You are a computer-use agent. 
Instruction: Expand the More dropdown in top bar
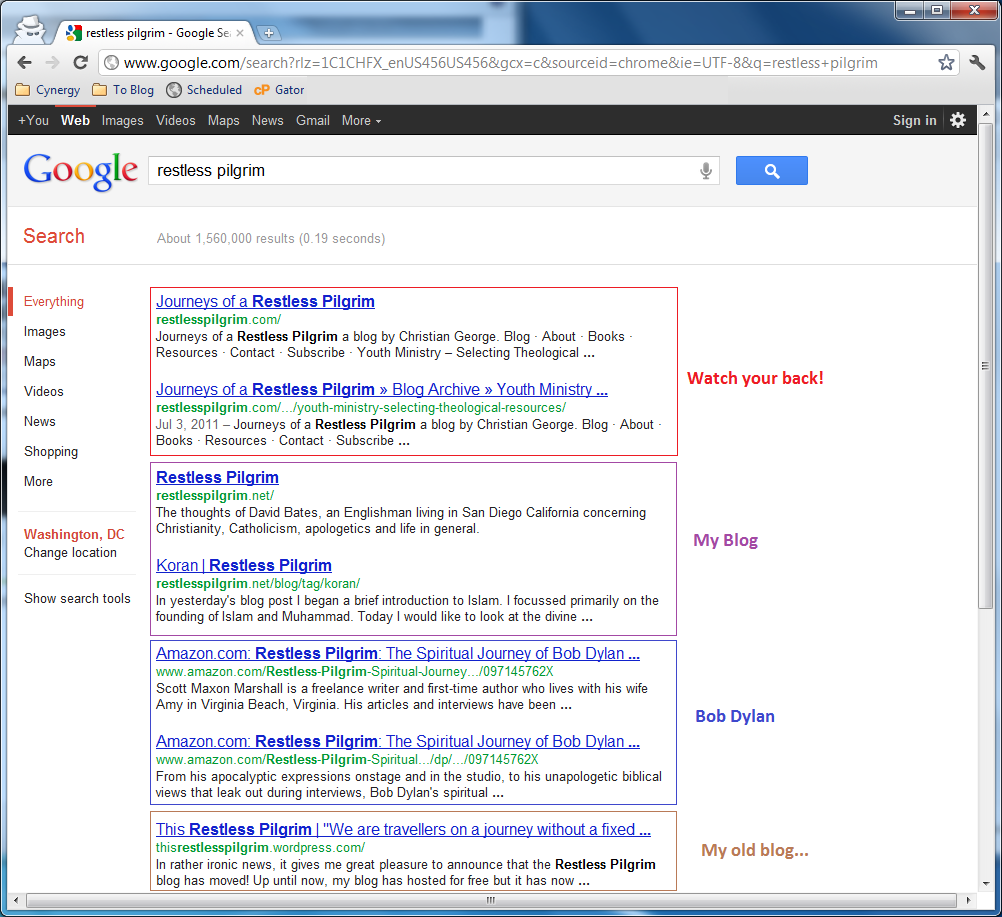coord(361,120)
